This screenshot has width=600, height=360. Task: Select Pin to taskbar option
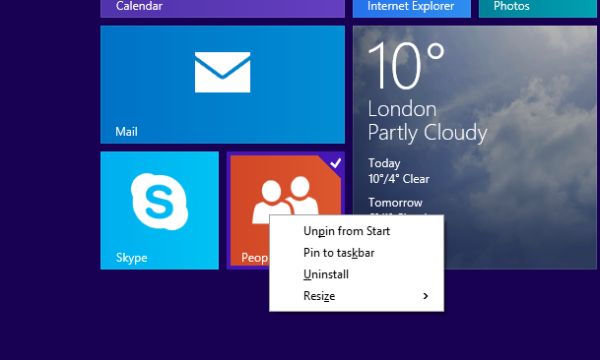click(357, 253)
